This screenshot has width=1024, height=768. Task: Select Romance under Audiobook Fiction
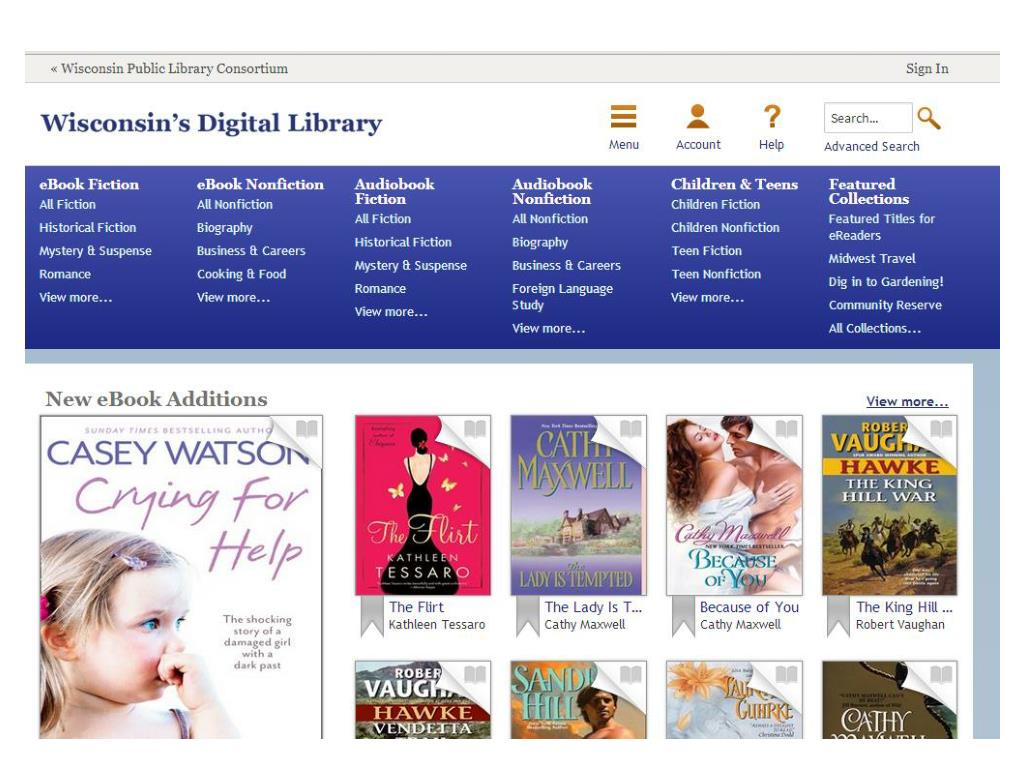(380, 289)
